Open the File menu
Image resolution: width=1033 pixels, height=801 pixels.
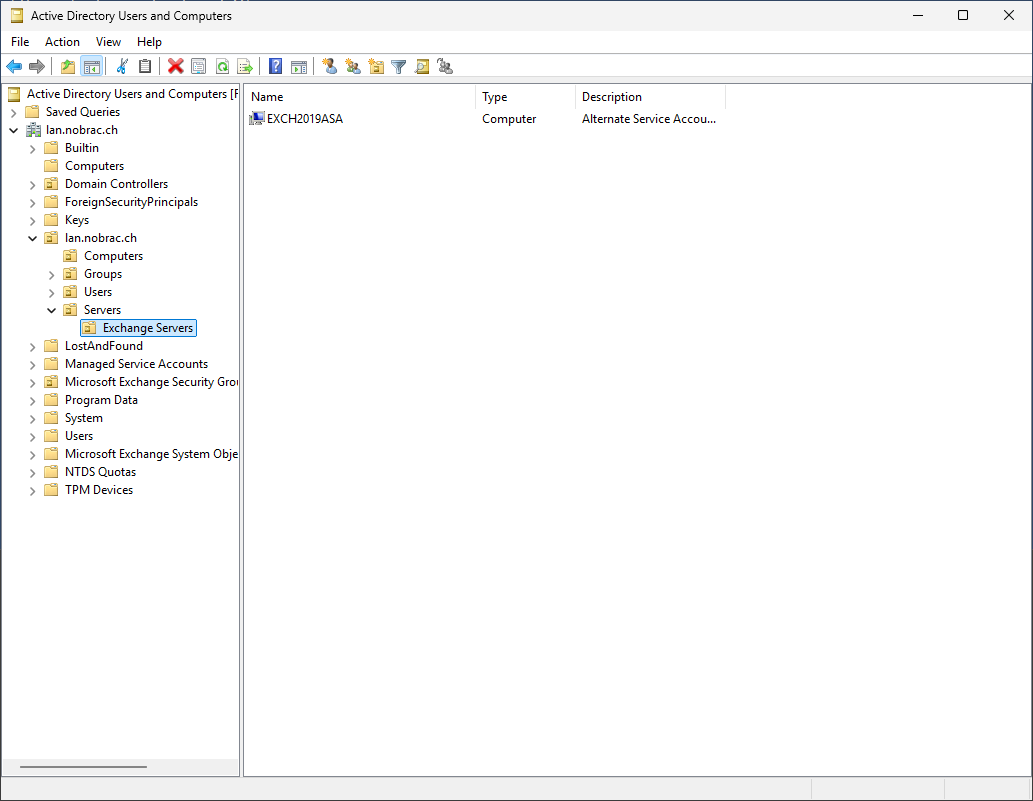coord(20,41)
